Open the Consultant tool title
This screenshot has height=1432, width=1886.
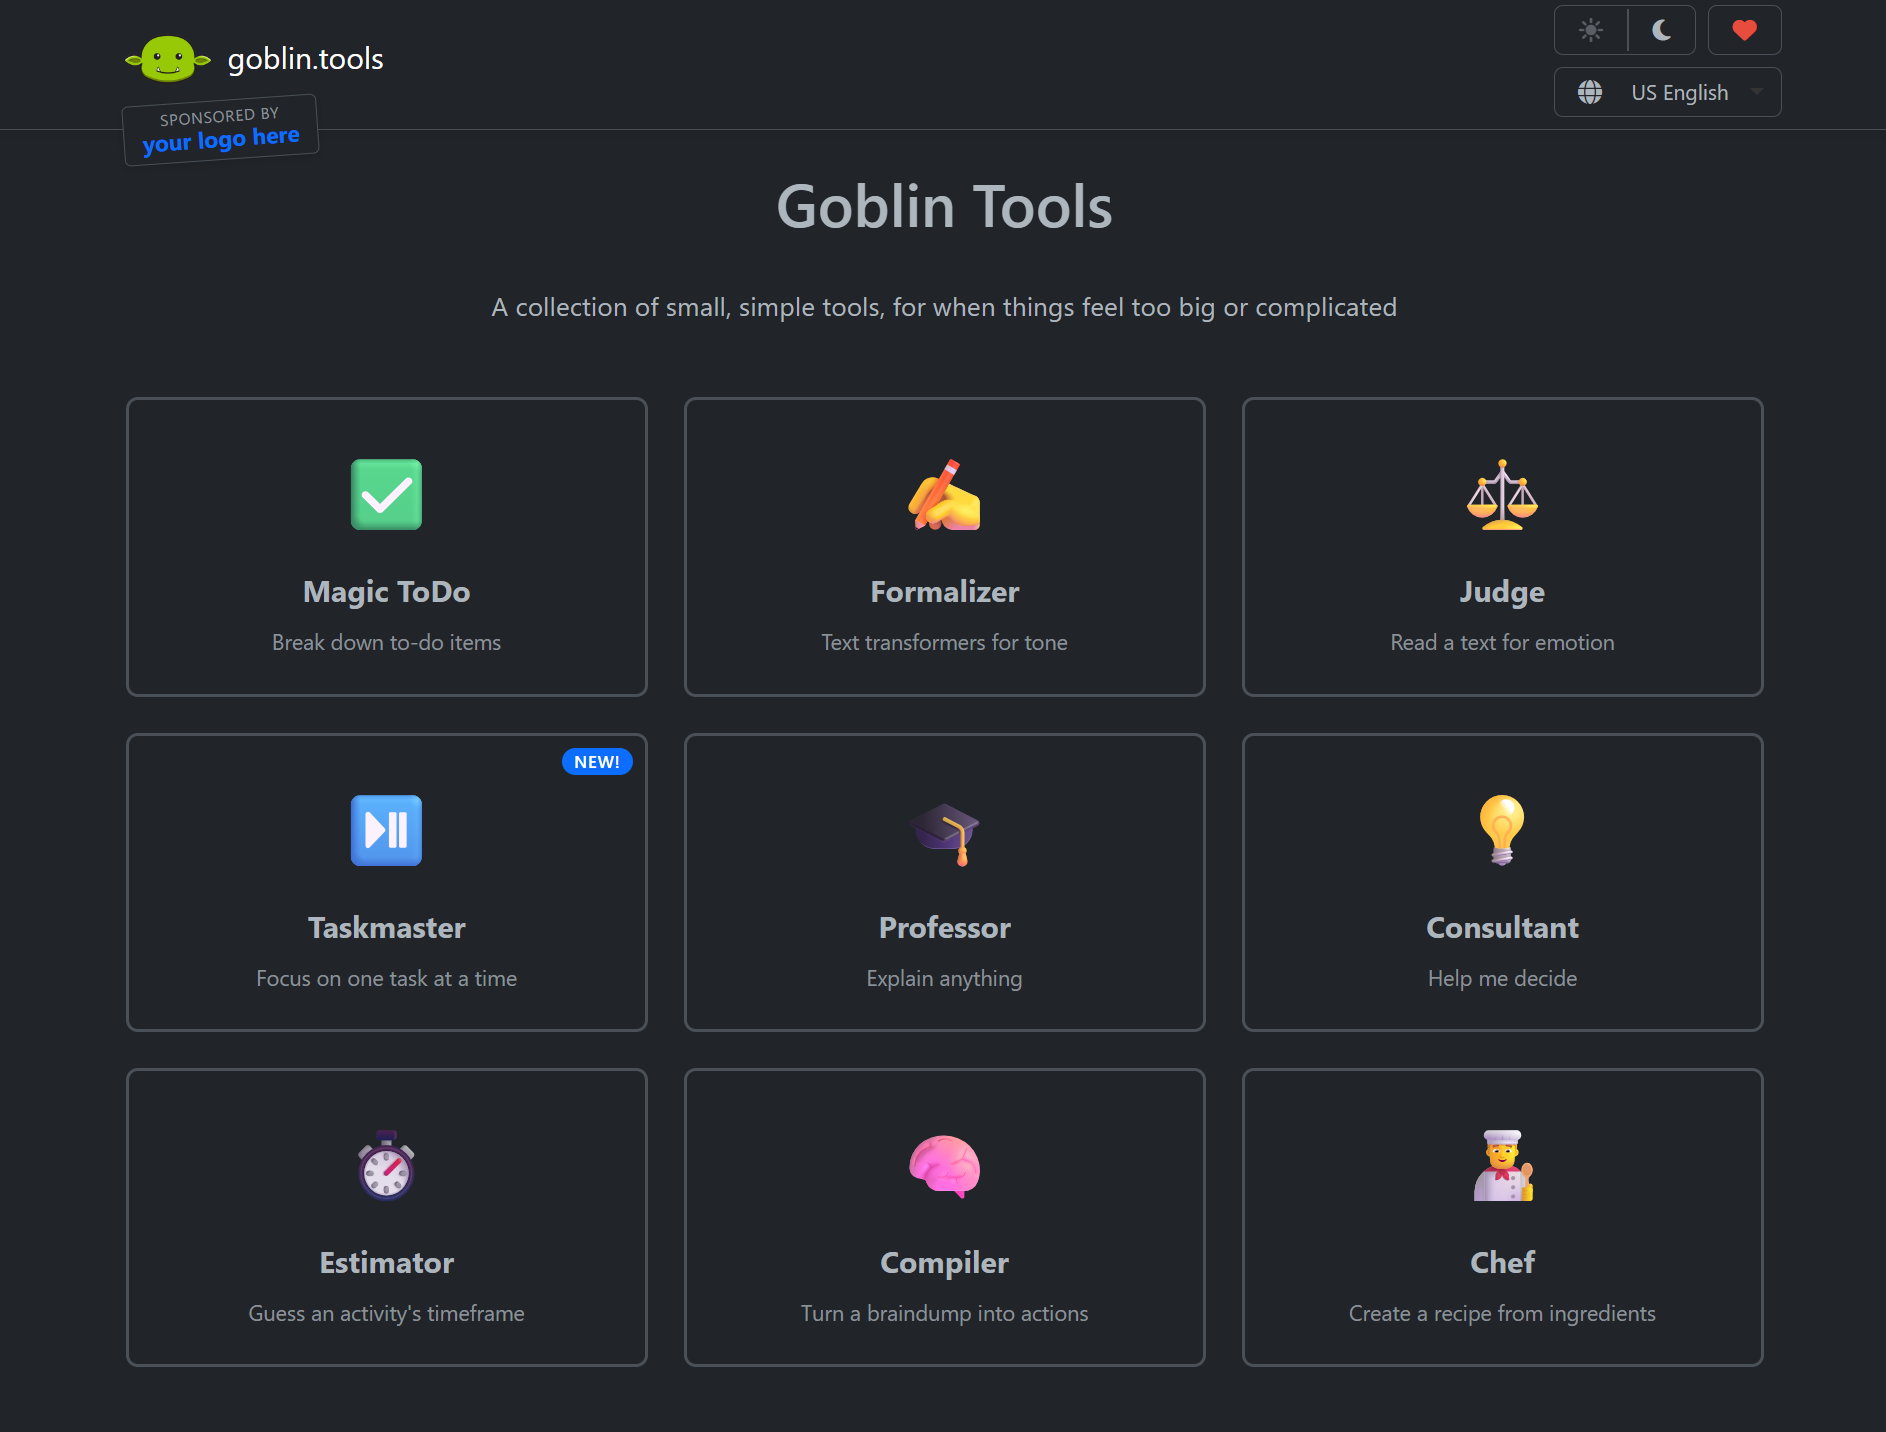[x=1502, y=927]
